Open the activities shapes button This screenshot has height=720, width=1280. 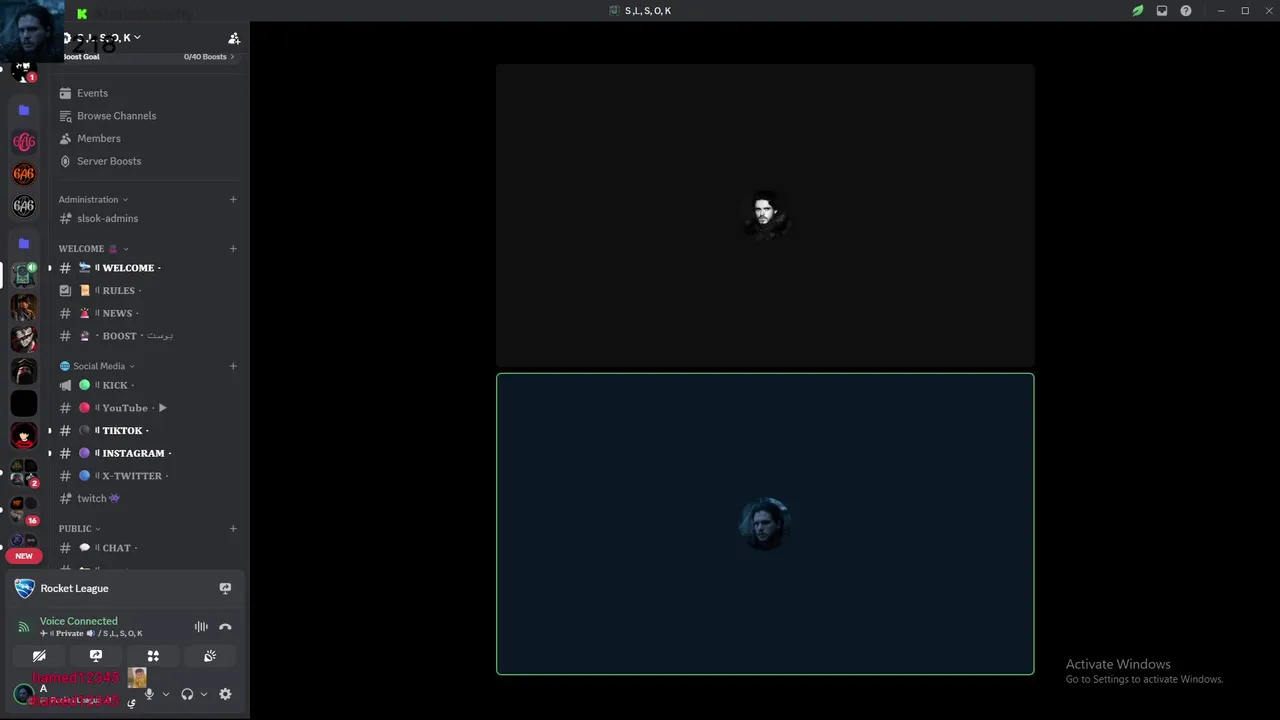pos(153,656)
